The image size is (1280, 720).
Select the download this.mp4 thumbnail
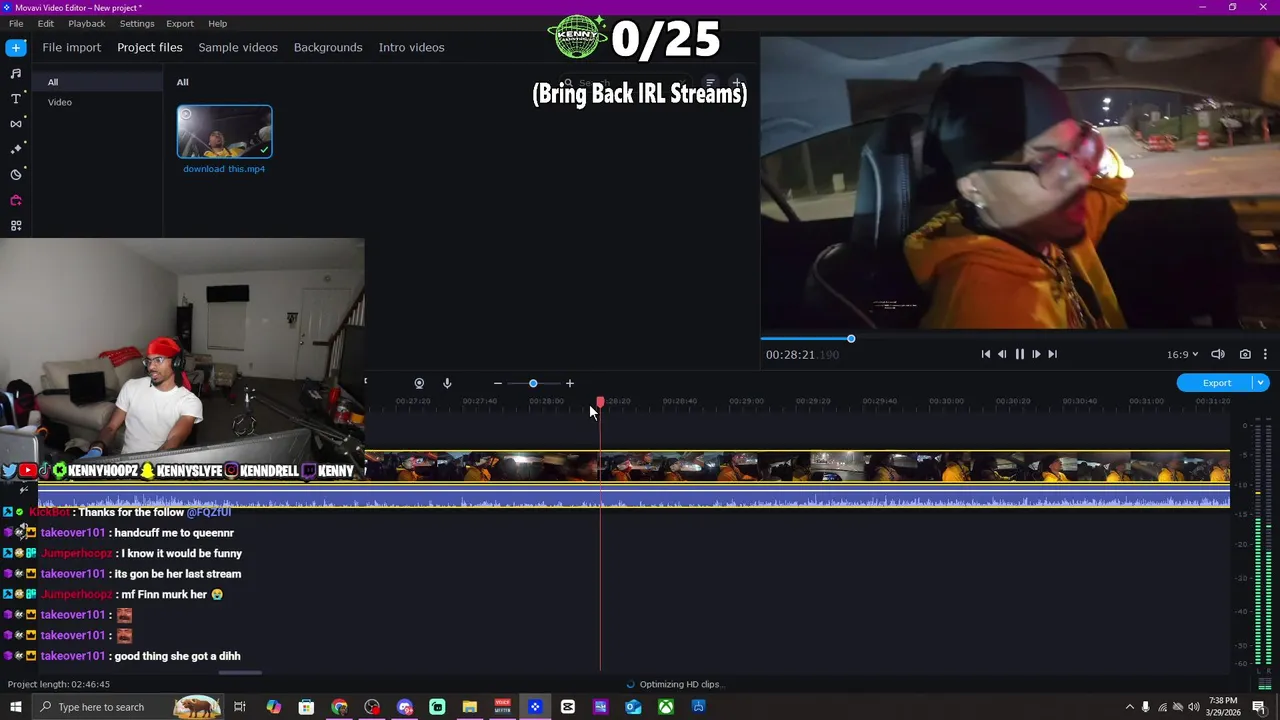click(225, 132)
